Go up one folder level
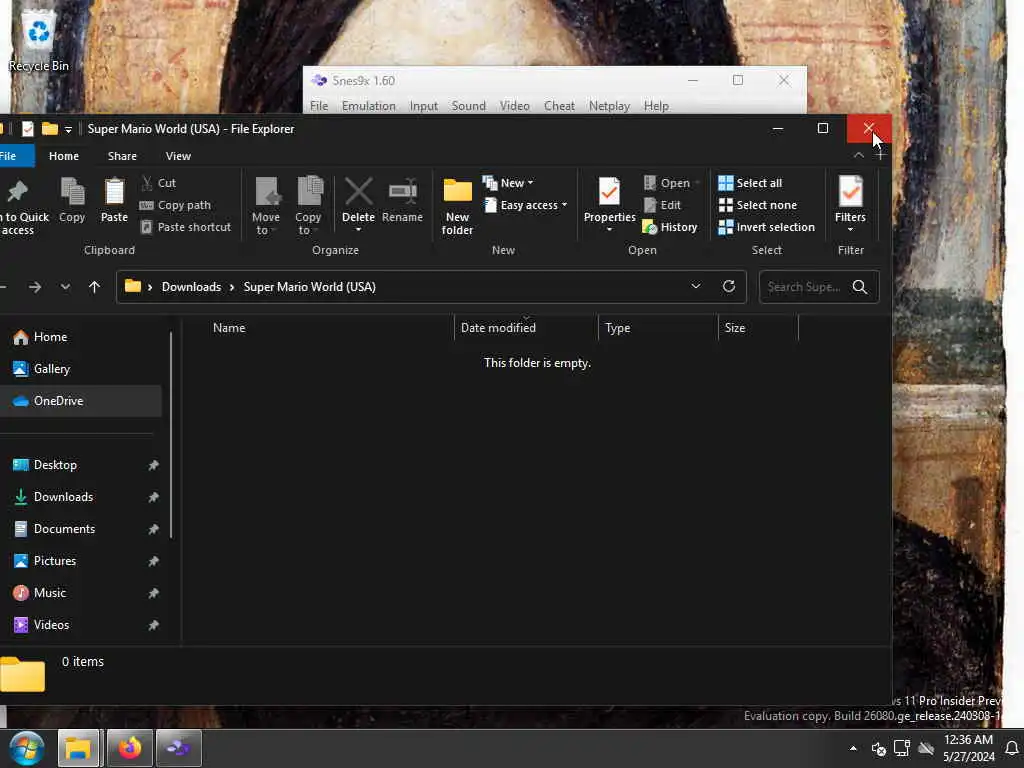 tap(94, 287)
